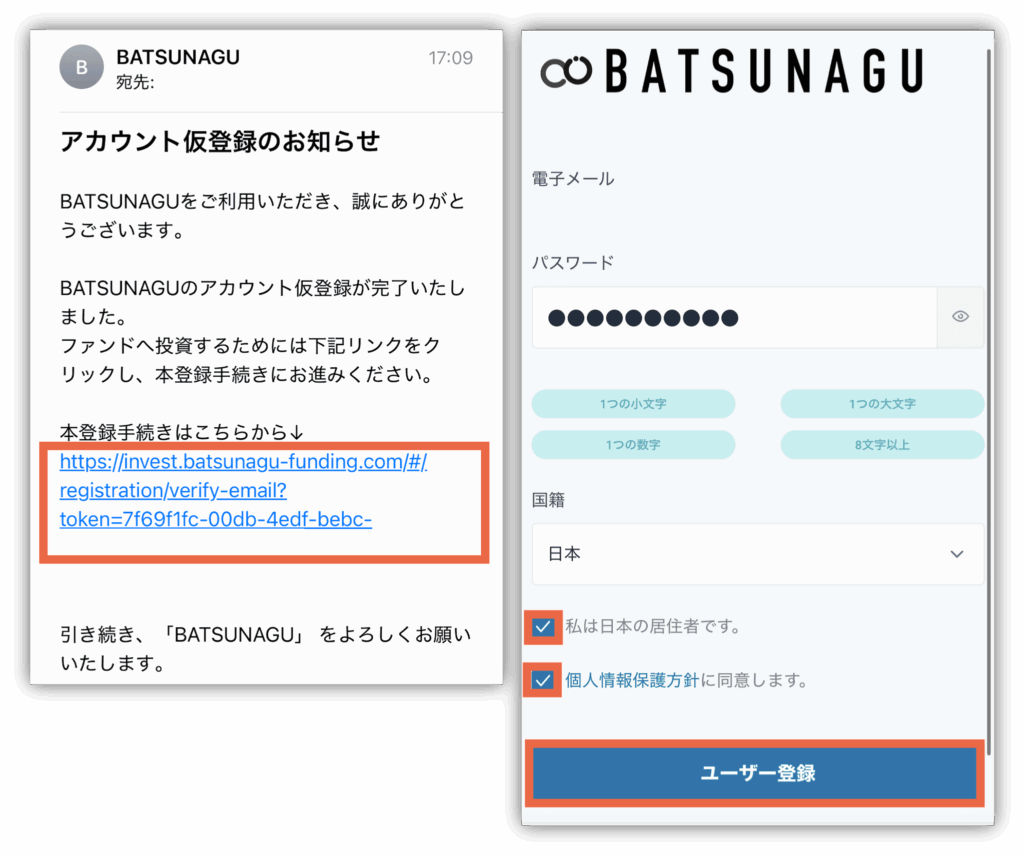
Task: Click sender name BATSUNAGU in email header
Action: coord(178,58)
